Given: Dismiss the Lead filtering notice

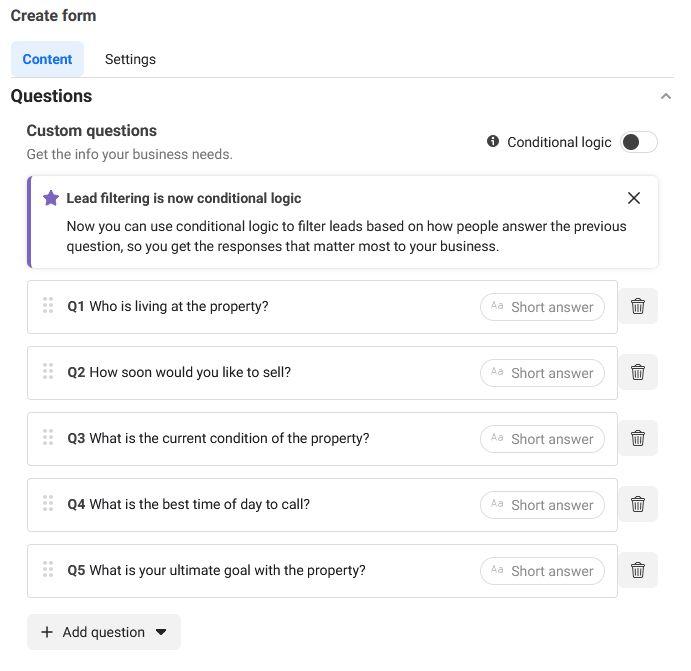Looking at the screenshot, I should point(634,198).
